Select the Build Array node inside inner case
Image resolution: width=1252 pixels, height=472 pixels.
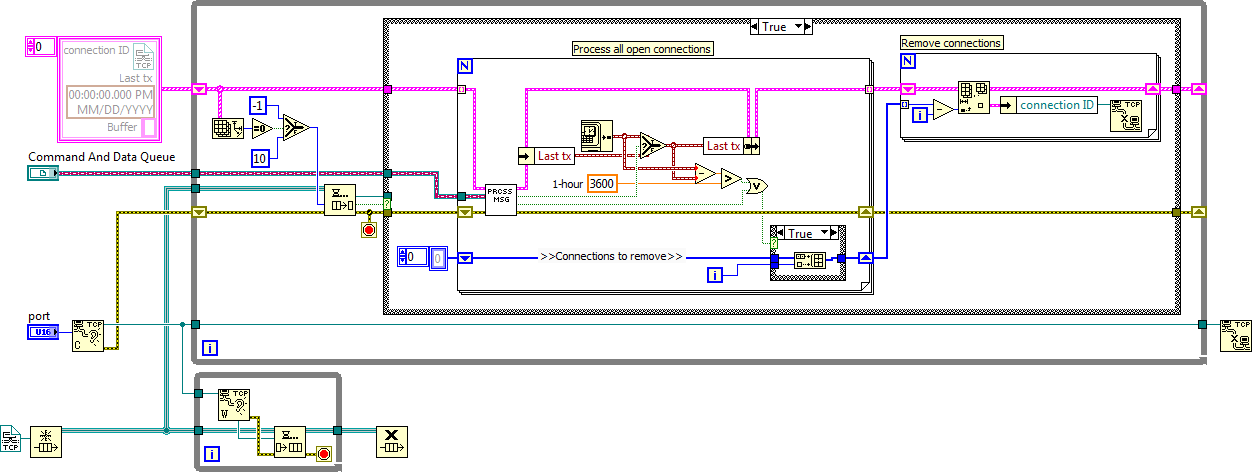click(808, 260)
